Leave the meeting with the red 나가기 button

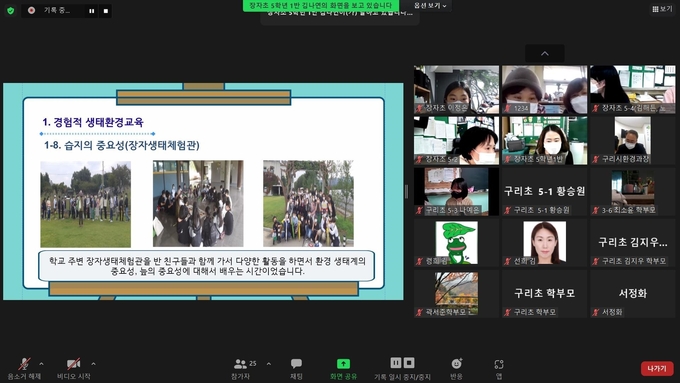[657, 368]
